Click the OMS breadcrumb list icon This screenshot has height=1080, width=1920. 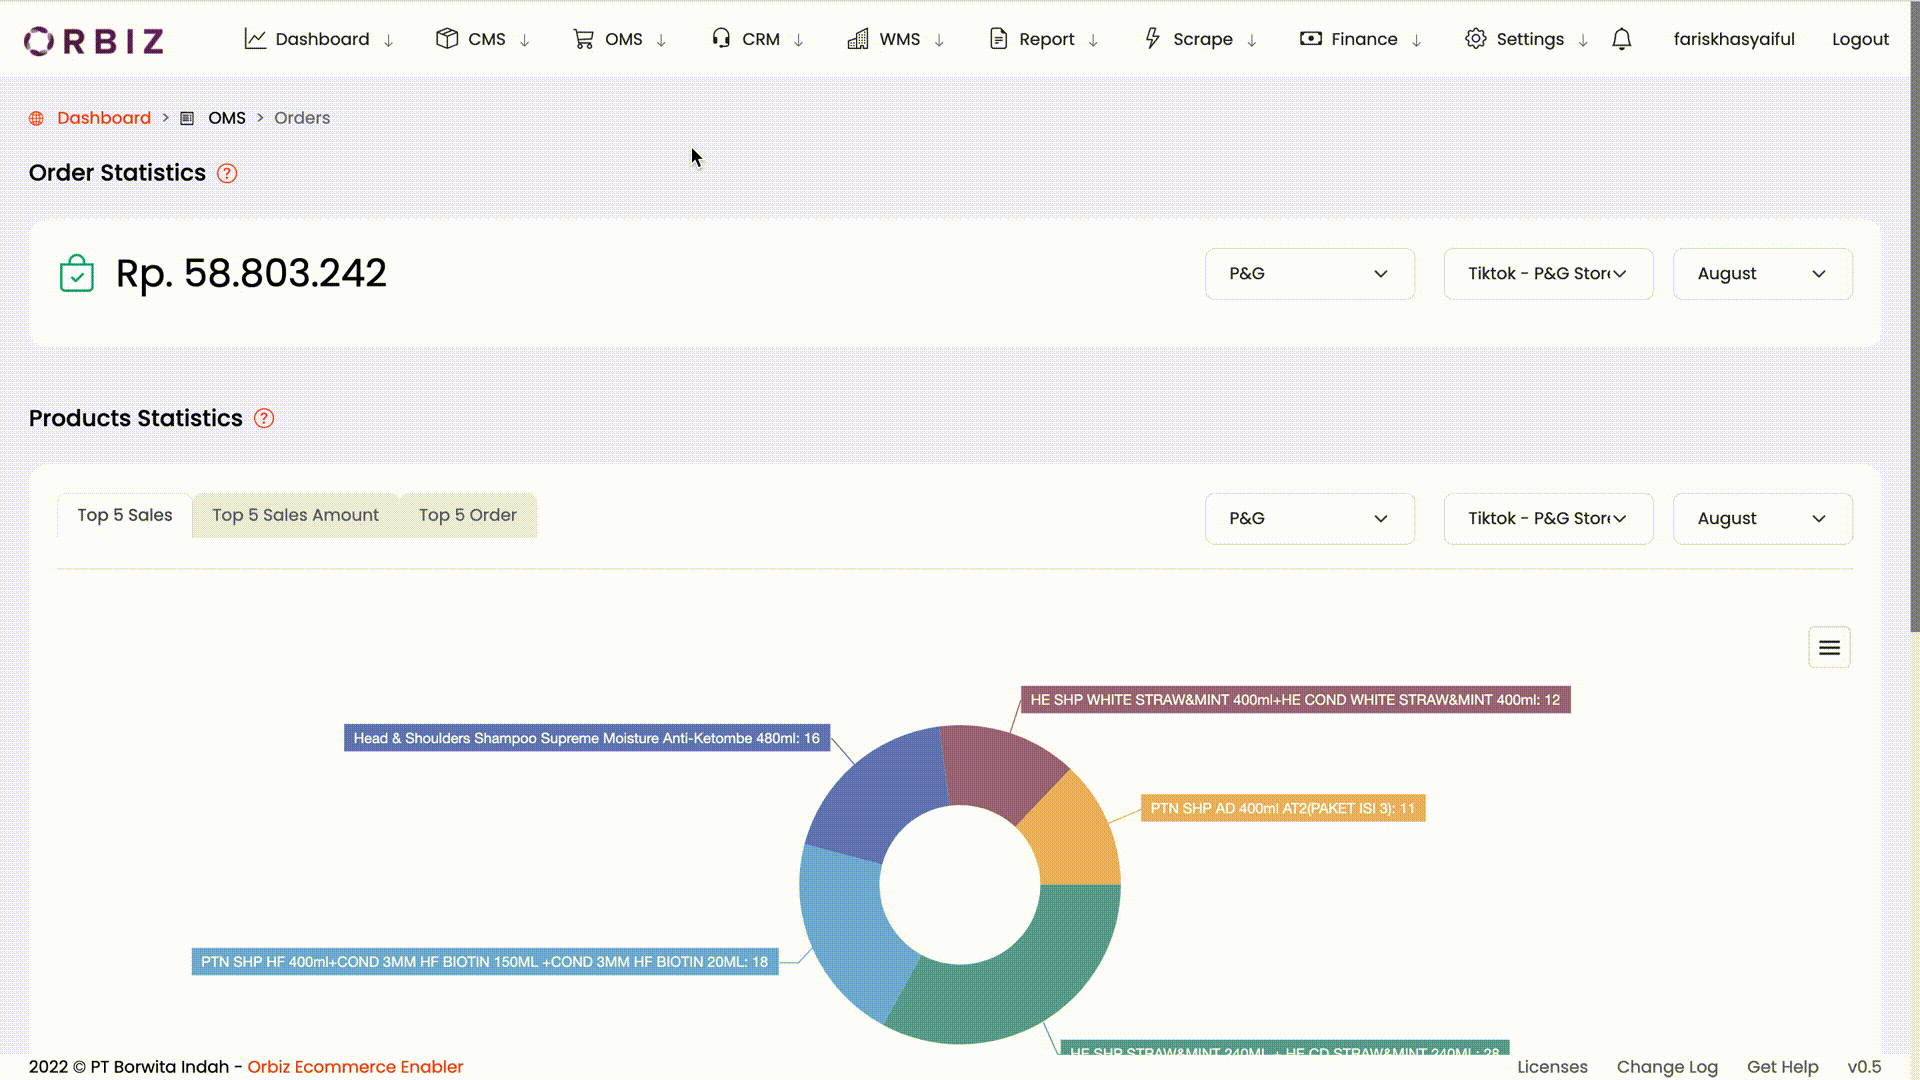[x=187, y=118]
